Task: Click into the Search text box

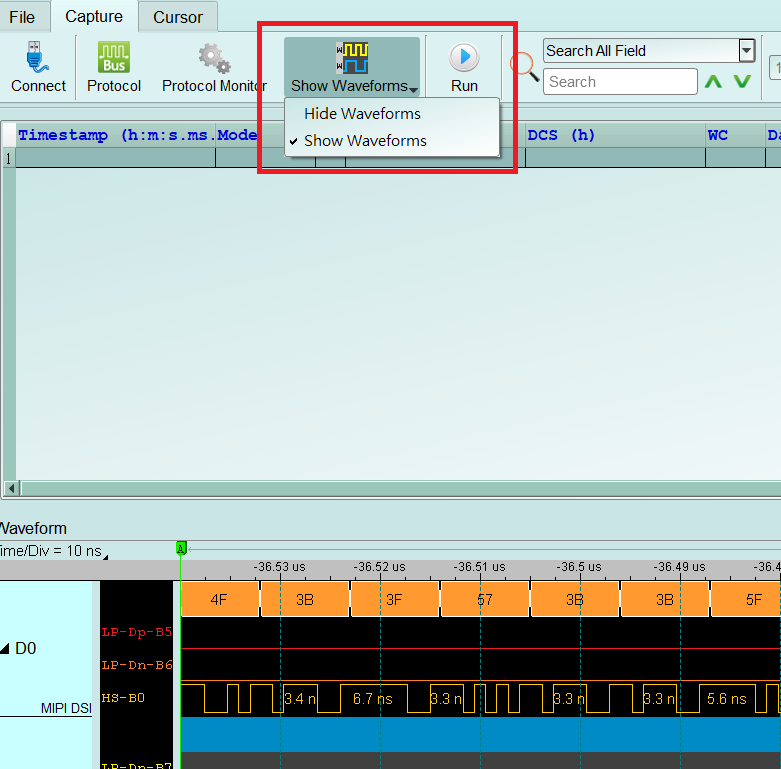Action: [x=620, y=82]
